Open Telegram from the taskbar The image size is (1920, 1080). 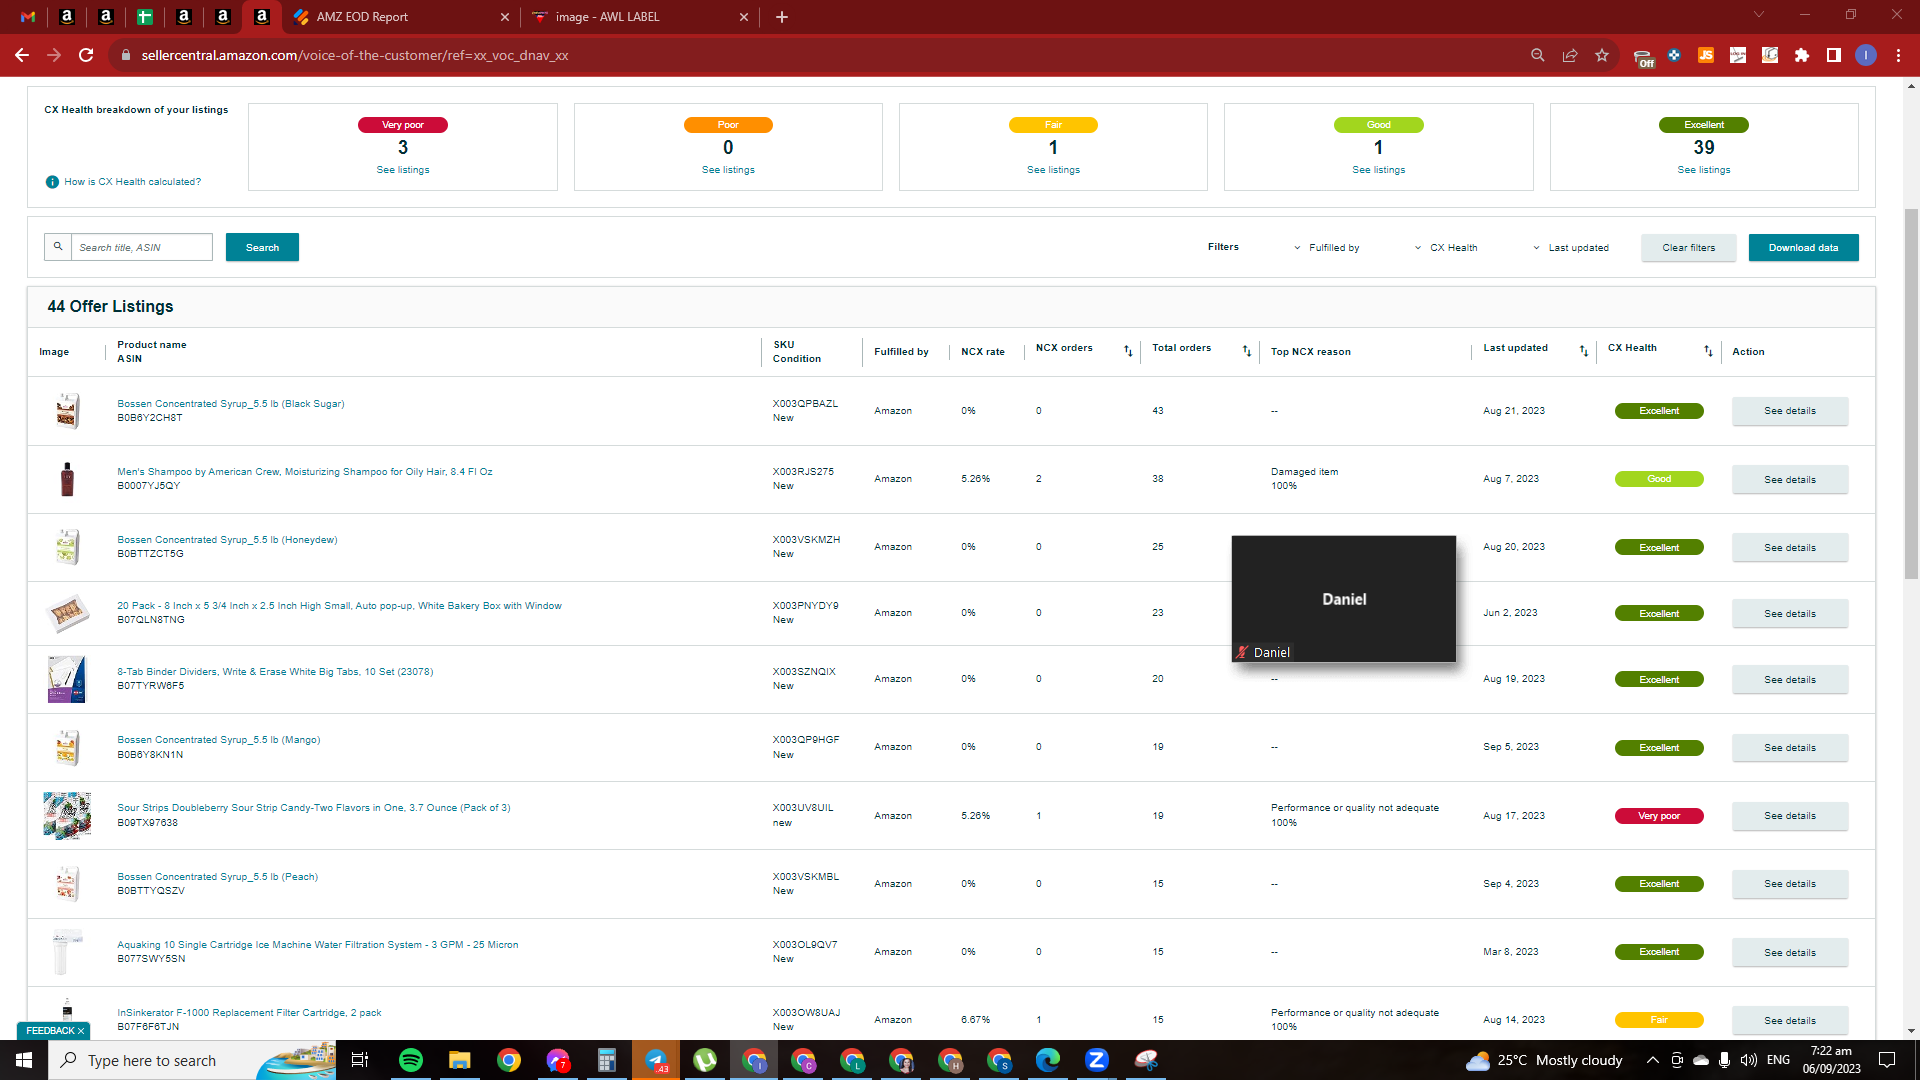pos(655,1060)
